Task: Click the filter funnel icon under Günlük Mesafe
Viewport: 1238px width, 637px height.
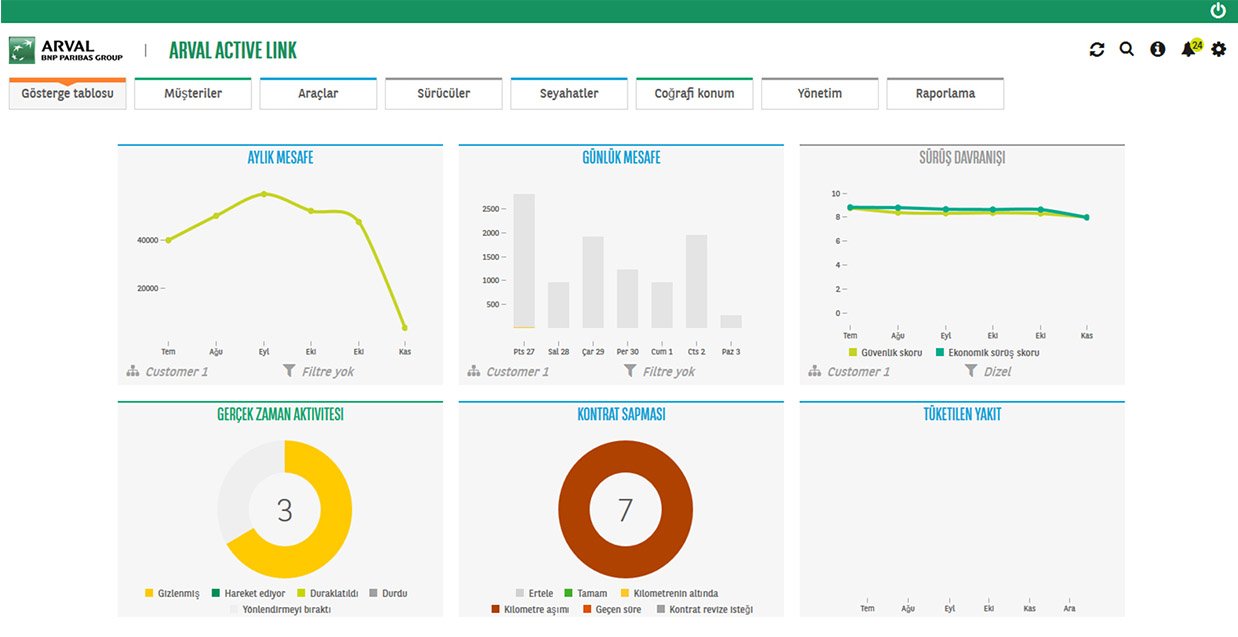Action: tap(629, 371)
